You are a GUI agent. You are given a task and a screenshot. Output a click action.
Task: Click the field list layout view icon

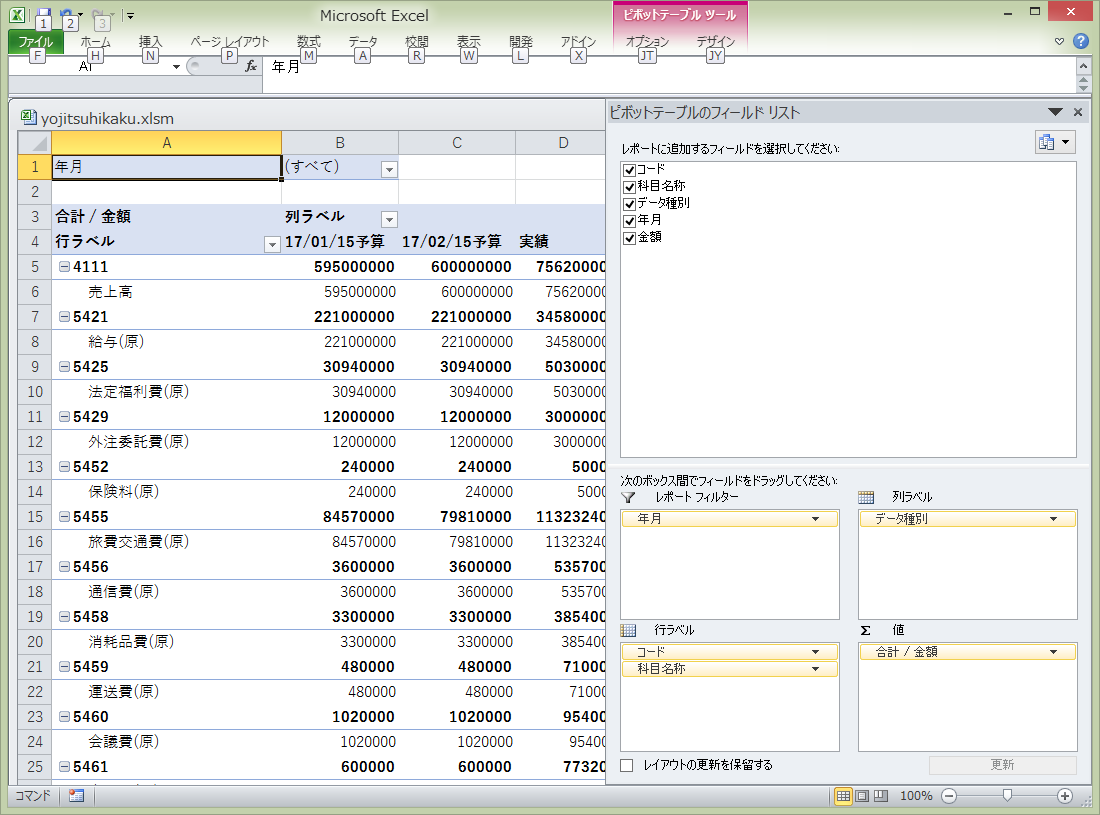[x=1053, y=143]
